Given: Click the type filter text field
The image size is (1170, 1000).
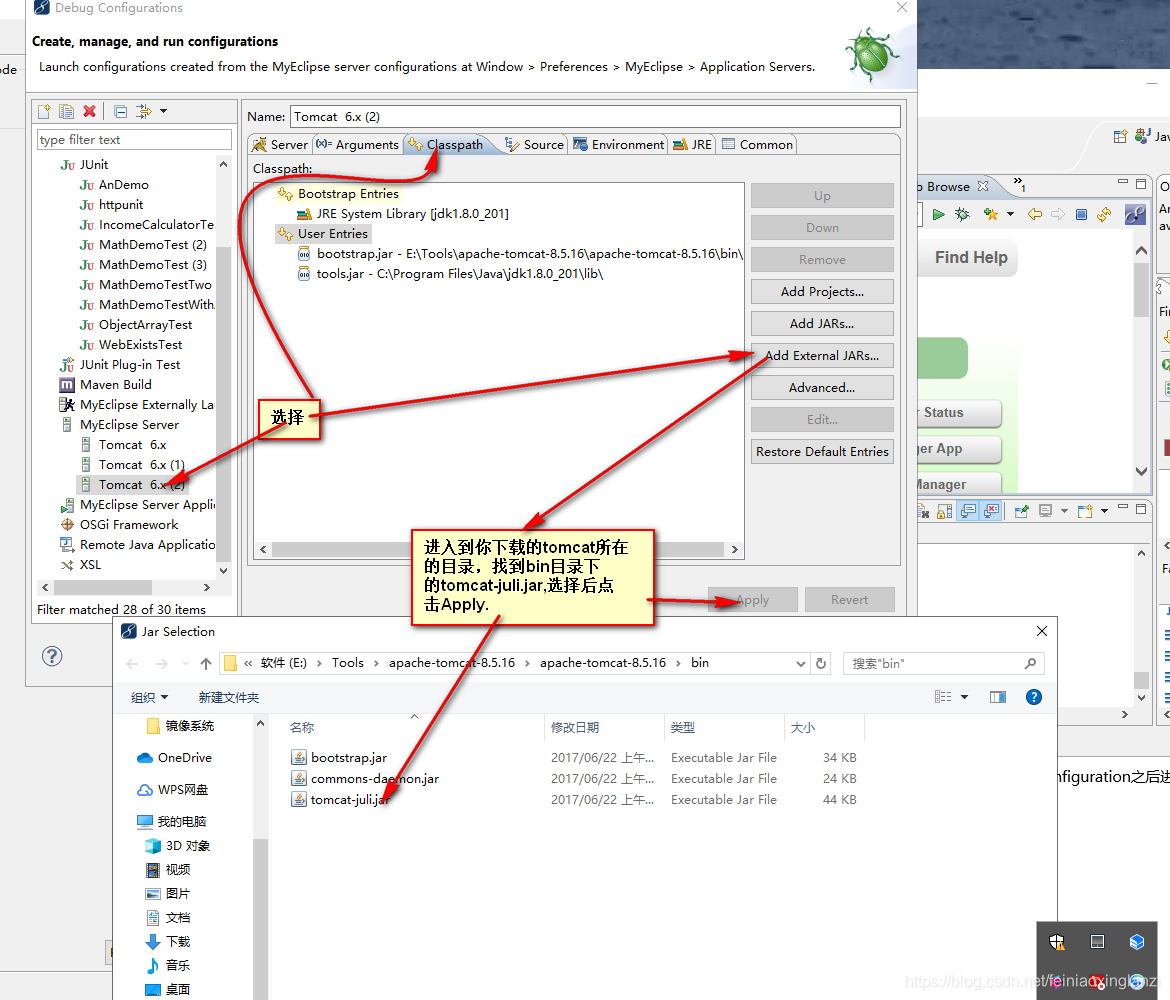Looking at the screenshot, I should click(x=134, y=138).
